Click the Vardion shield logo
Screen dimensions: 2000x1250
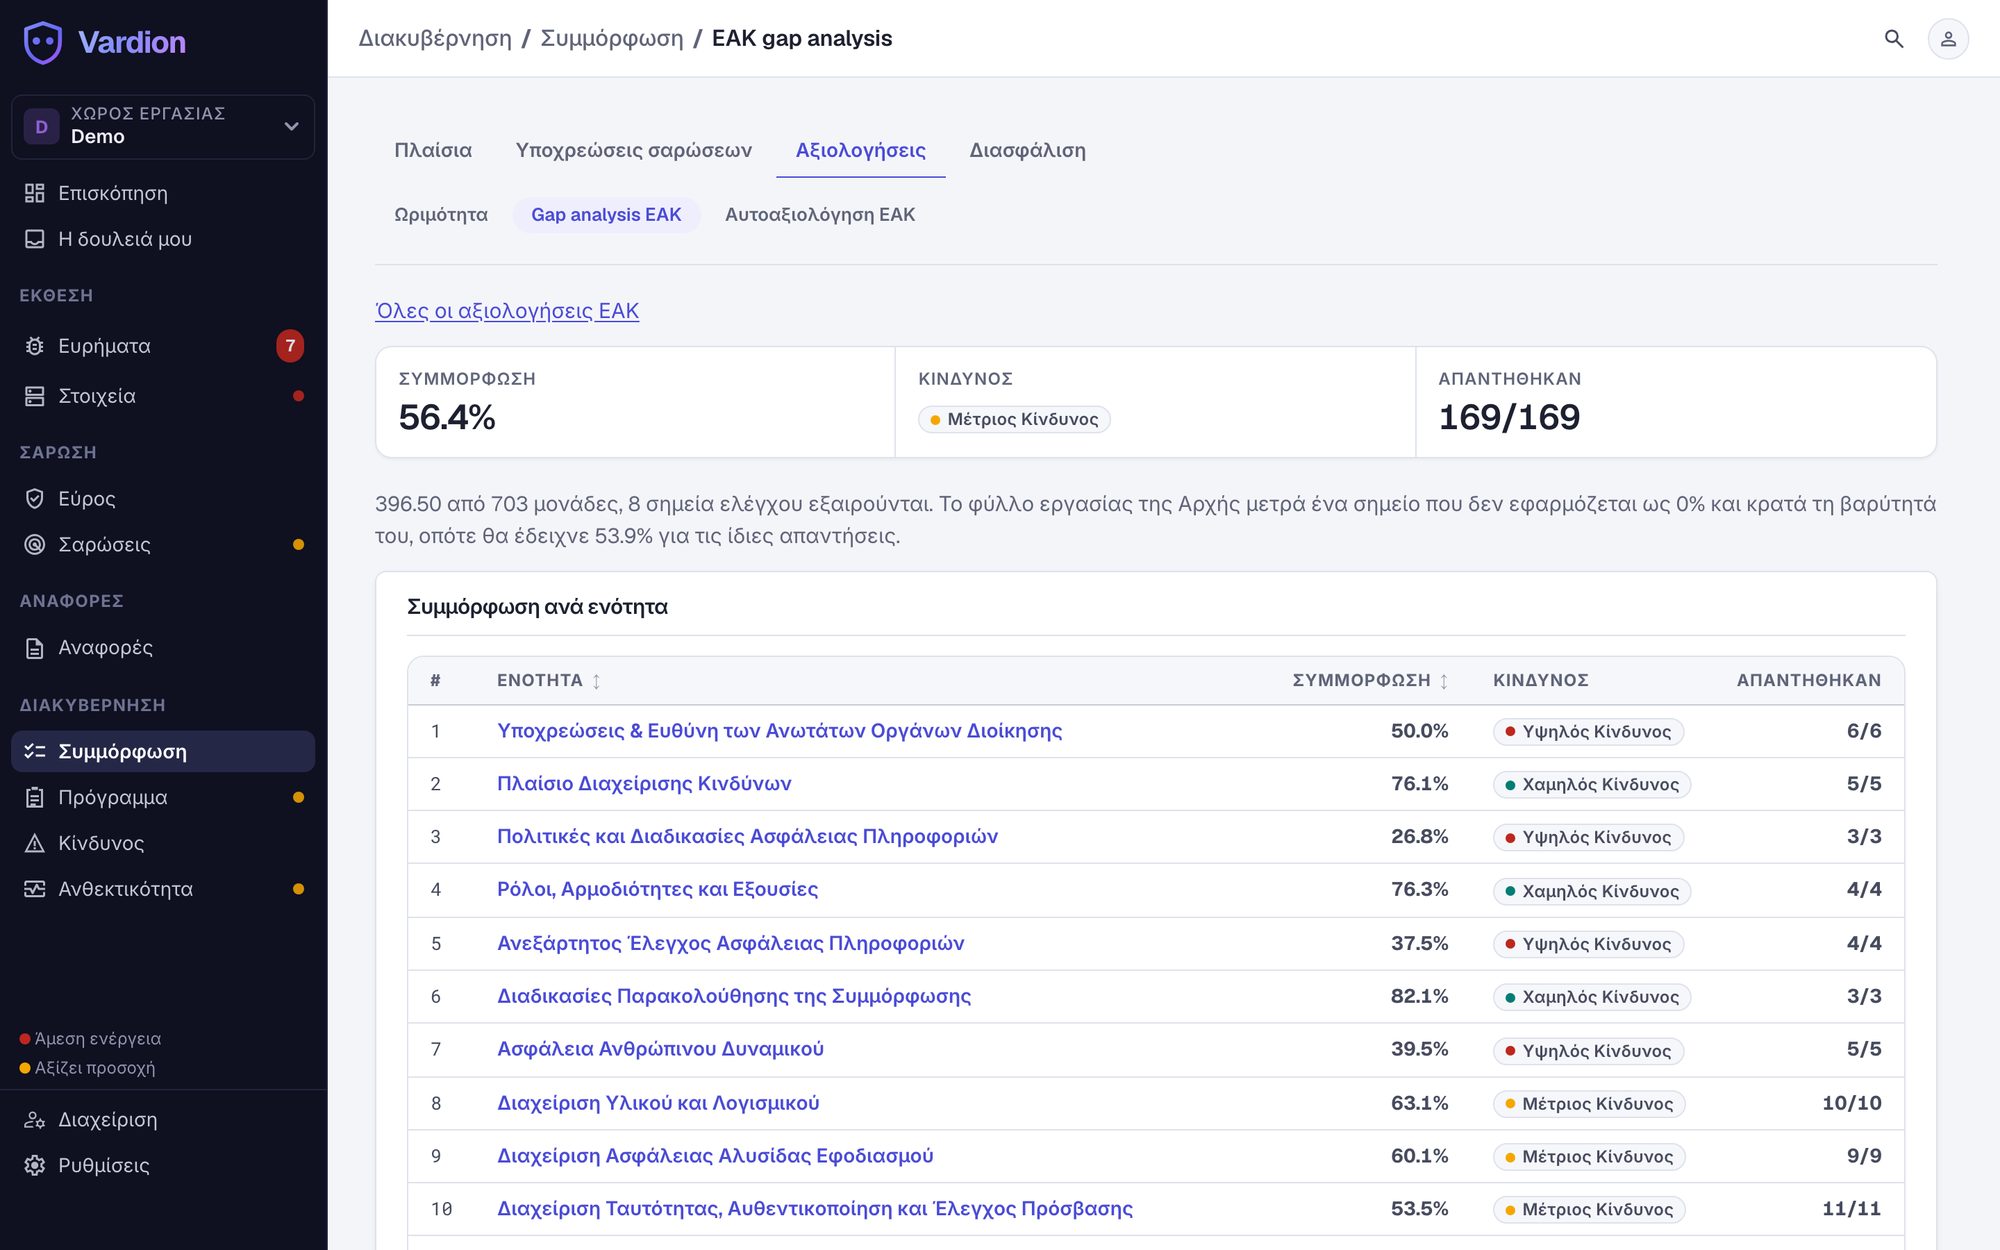(x=42, y=42)
